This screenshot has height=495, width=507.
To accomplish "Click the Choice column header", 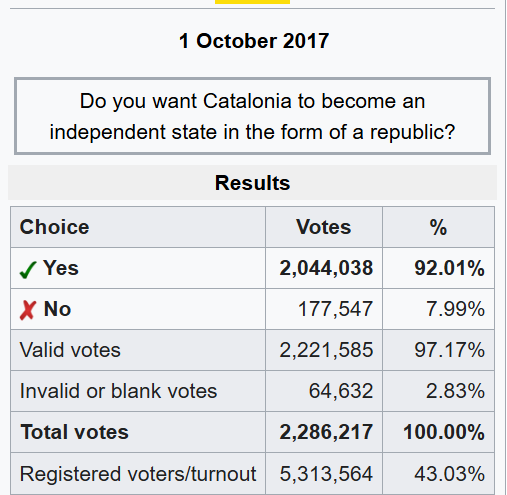I will pyautogui.click(x=54, y=227).
